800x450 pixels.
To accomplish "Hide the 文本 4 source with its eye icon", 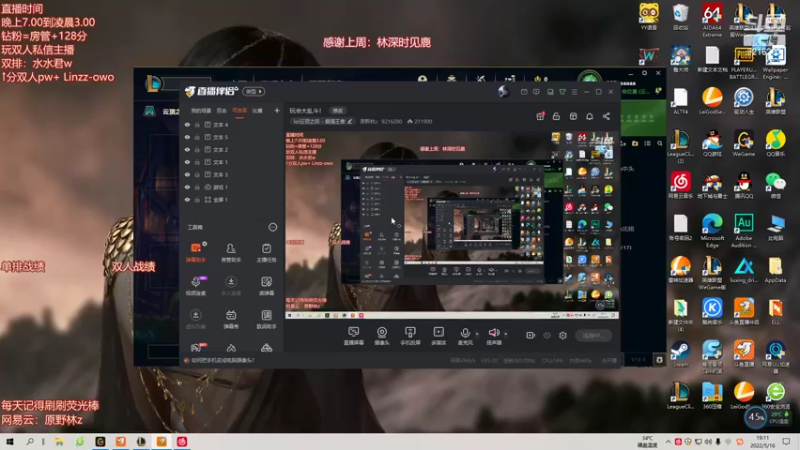I will click(187, 125).
